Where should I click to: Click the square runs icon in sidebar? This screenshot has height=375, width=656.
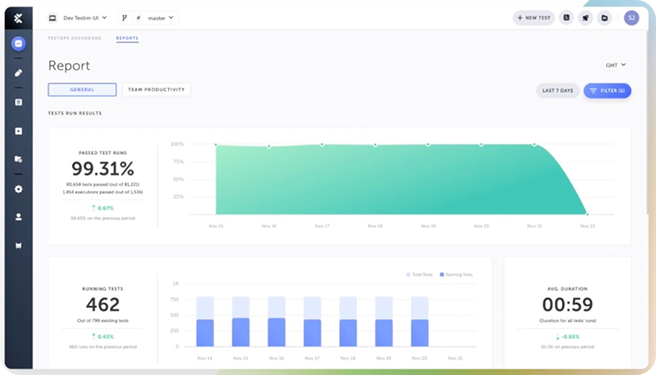point(18,131)
